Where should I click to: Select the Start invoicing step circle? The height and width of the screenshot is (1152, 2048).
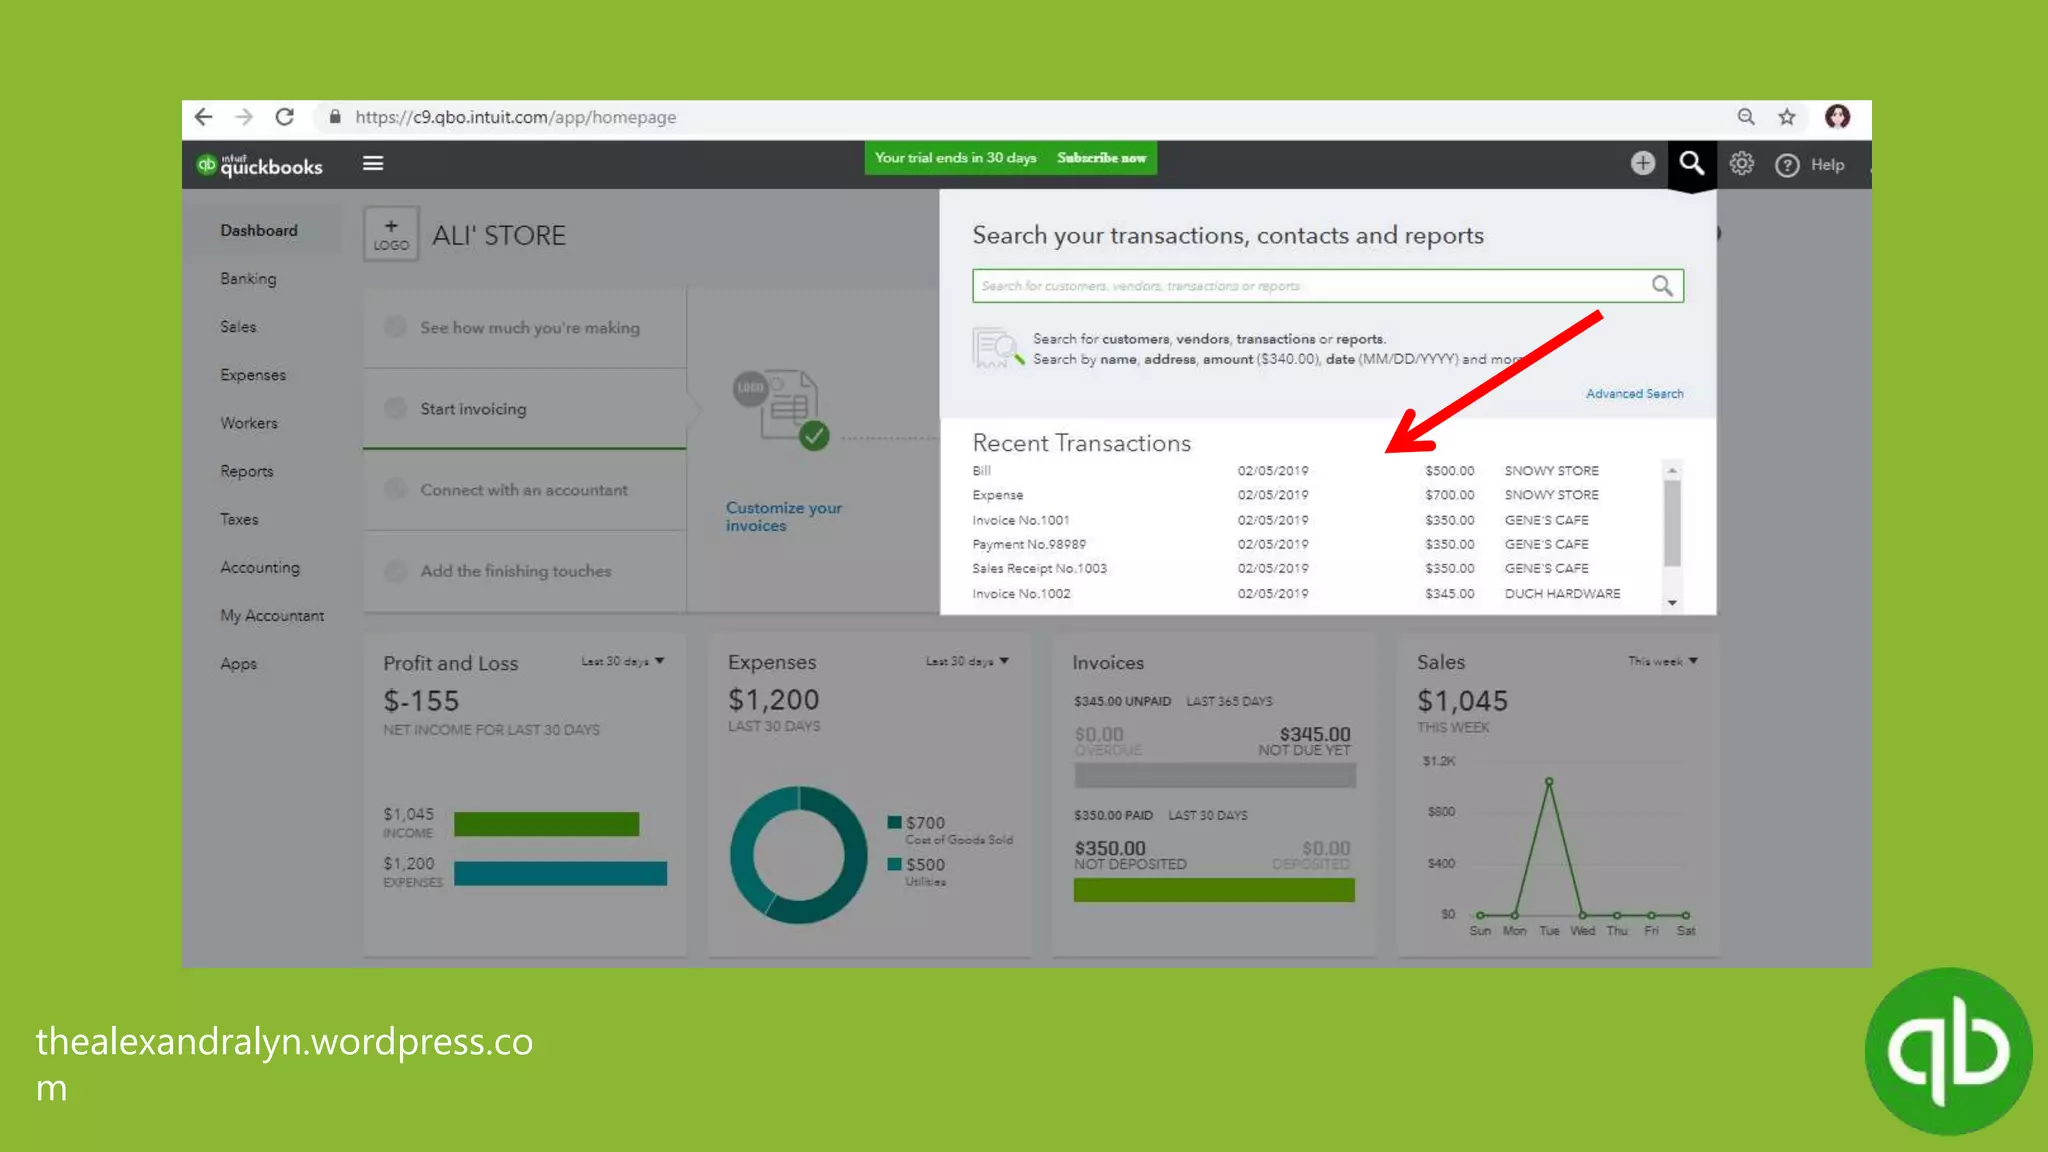pyautogui.click(x=396, y=408)
